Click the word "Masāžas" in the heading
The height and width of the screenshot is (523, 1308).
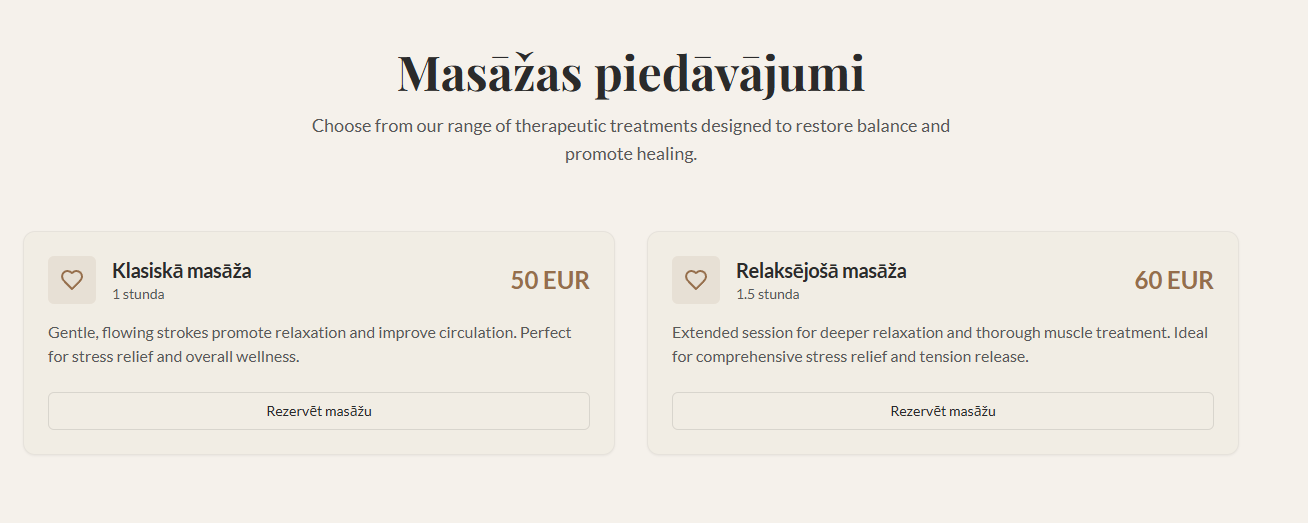click(x=490, y=73)
